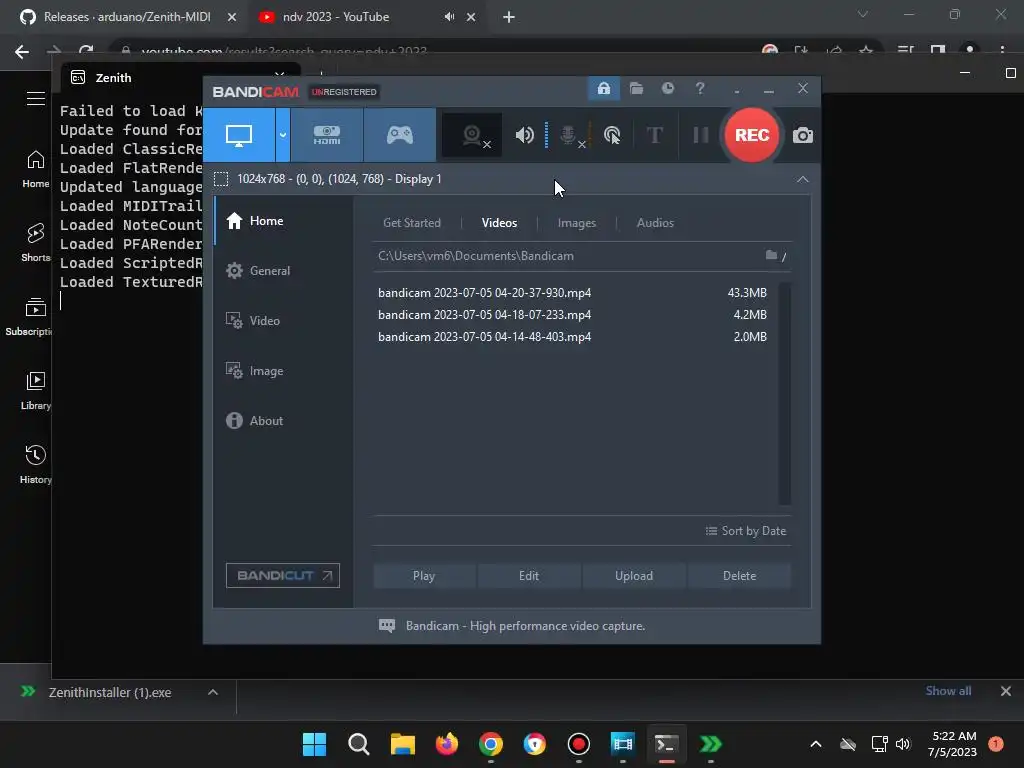Viewport: 1024px width, 768px height.
Task: Select bandicam 2023-07-05 04-14-48-403.mp4
Action: pos(572,337)
